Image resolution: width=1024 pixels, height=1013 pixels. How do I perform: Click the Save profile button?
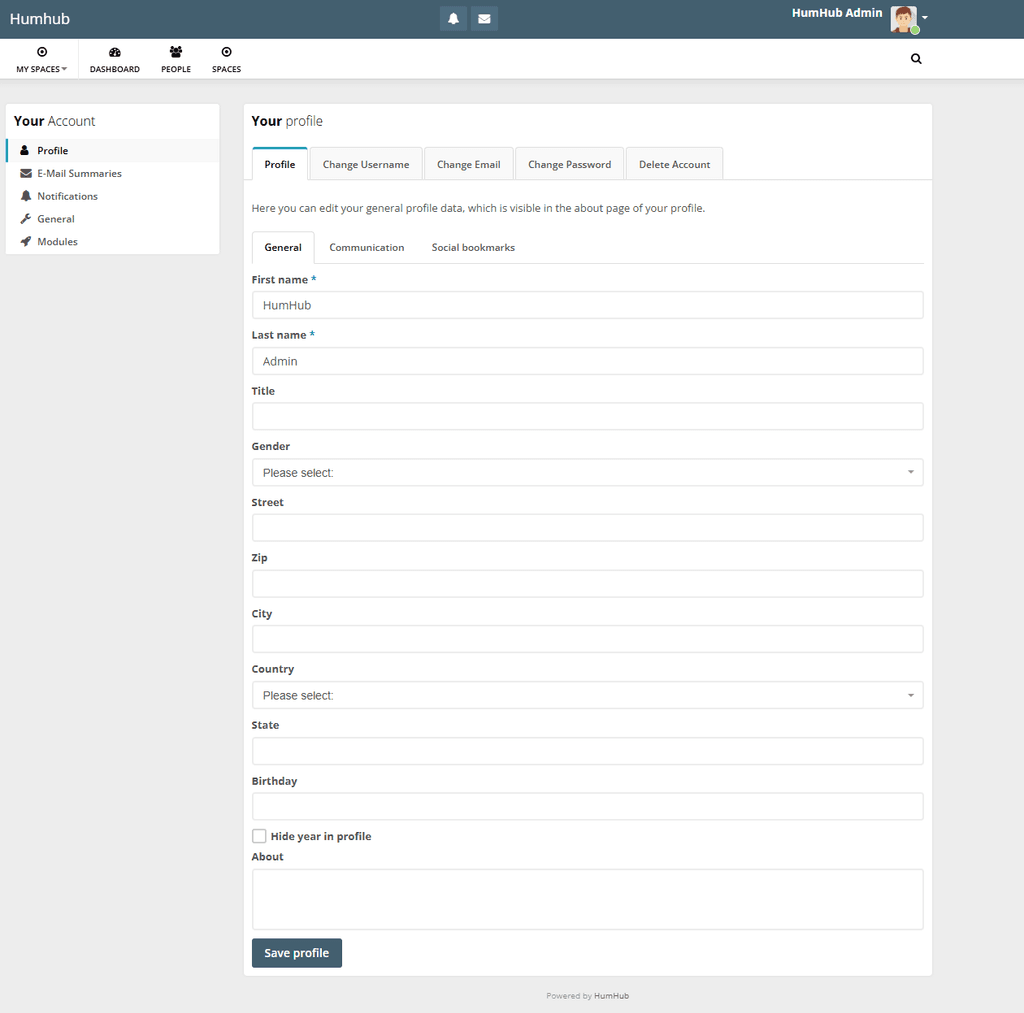297,953
